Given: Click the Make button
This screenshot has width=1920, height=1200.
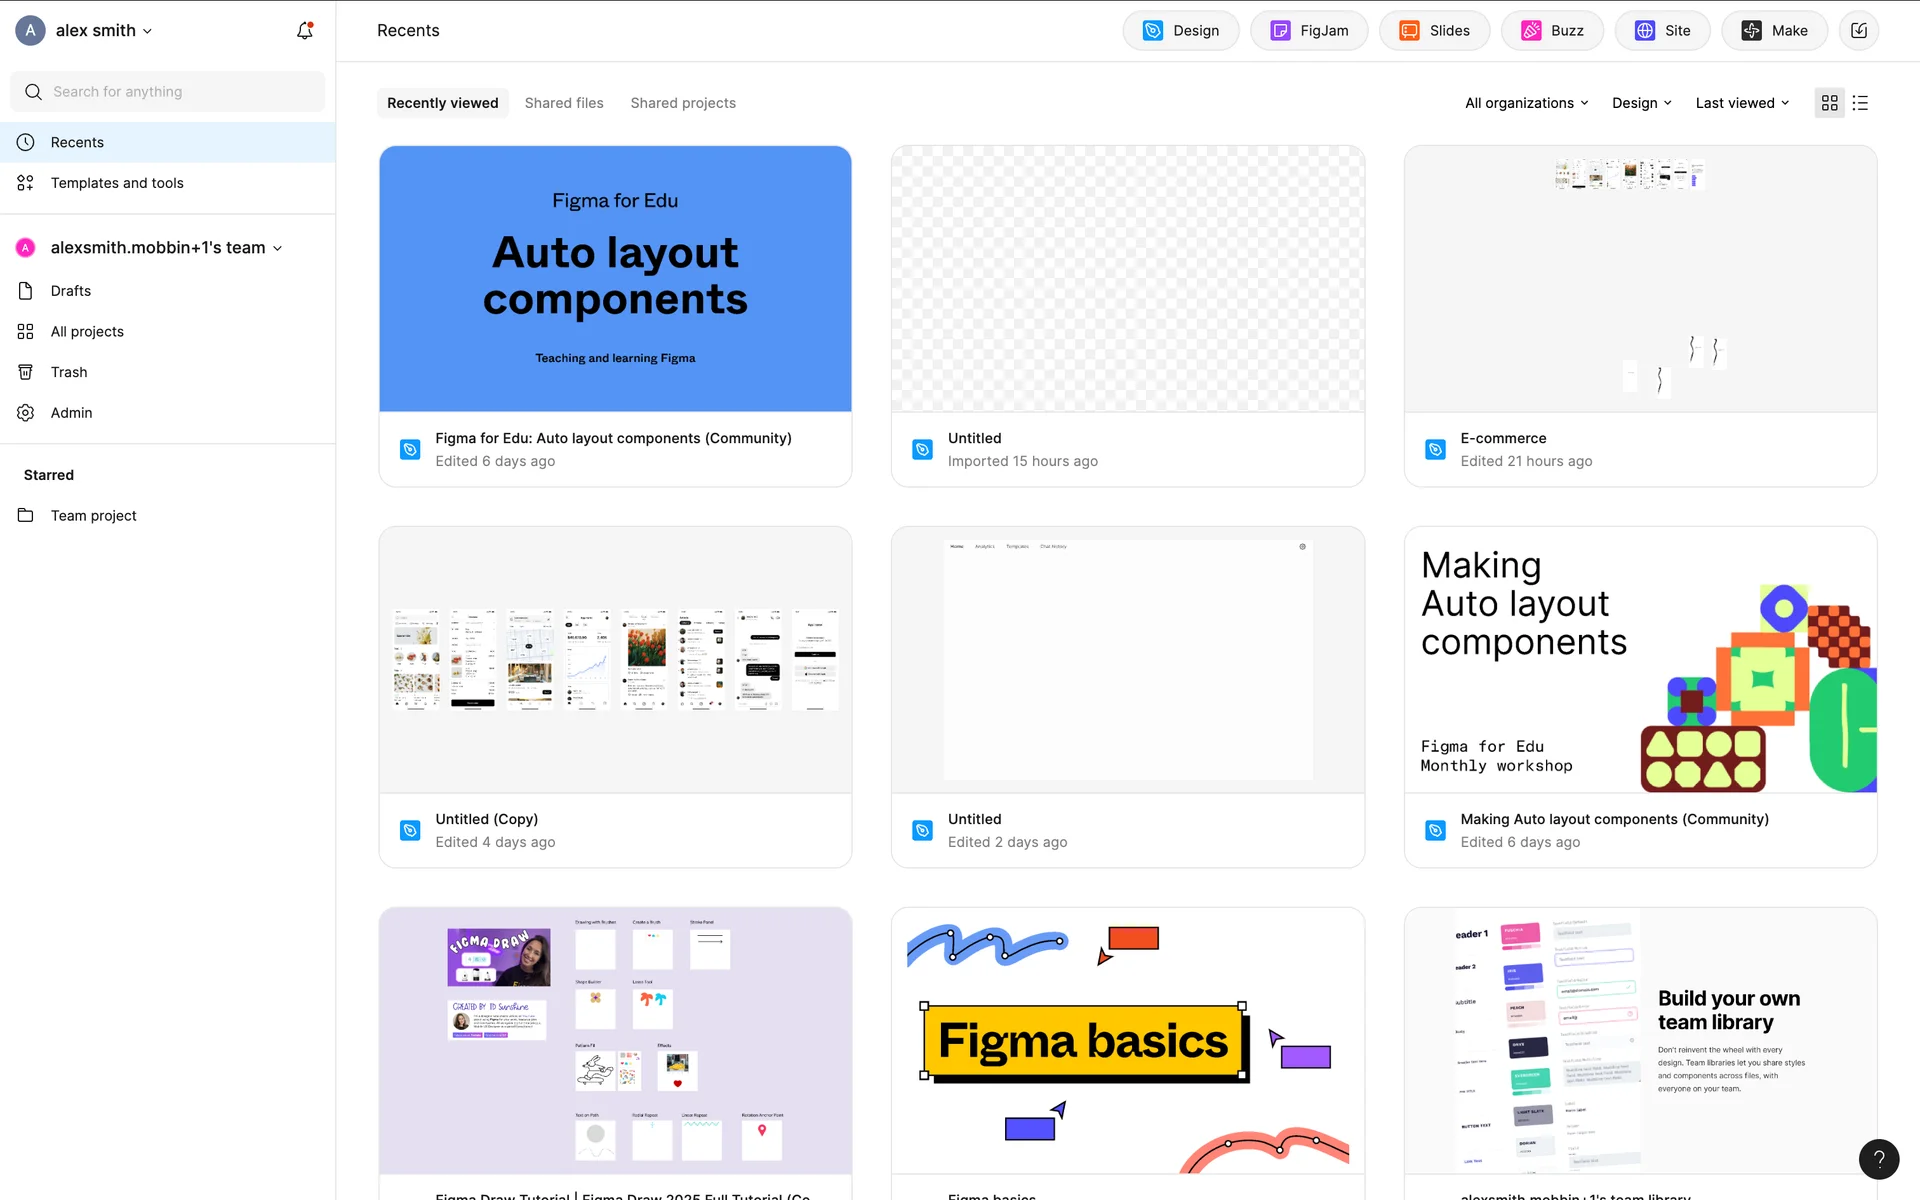Looking at the screenshot, I should tap(1774, 31).
